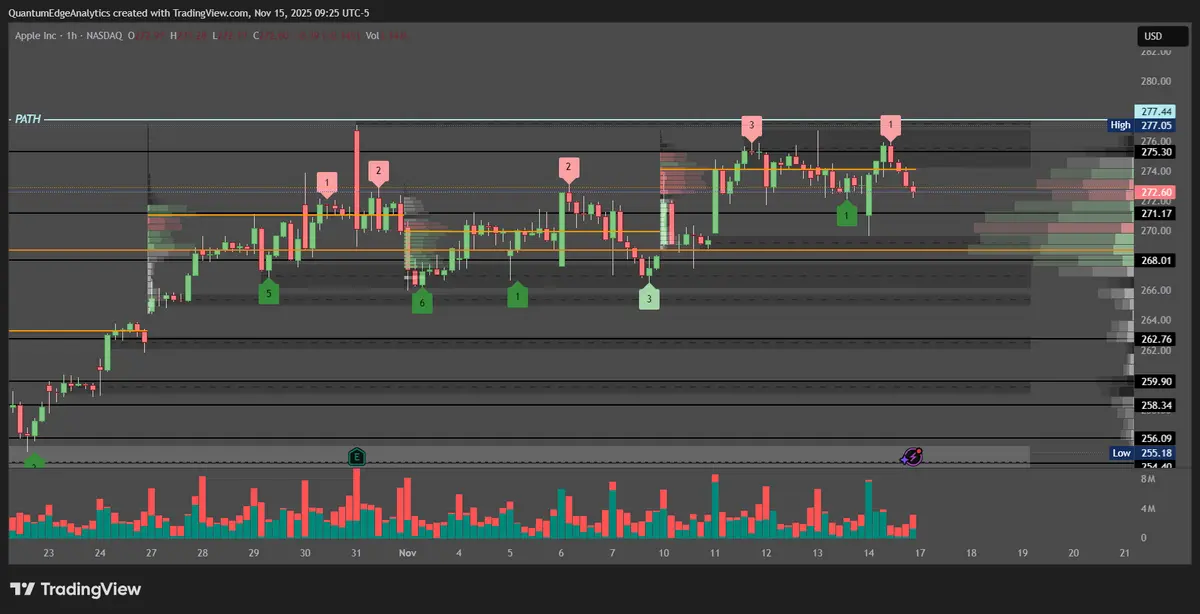Click the 'Nov' date axis label
The image size is (1200, 614).
click(x=407, y=552)
